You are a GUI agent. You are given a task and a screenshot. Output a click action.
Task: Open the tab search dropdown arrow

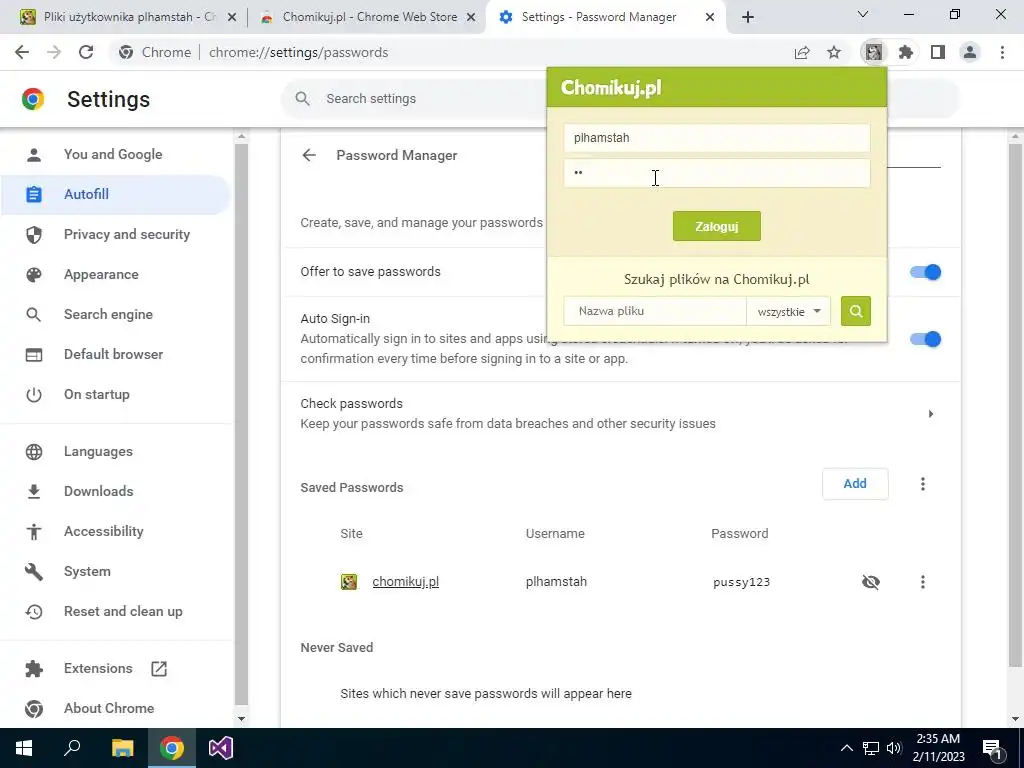point(863,14)
